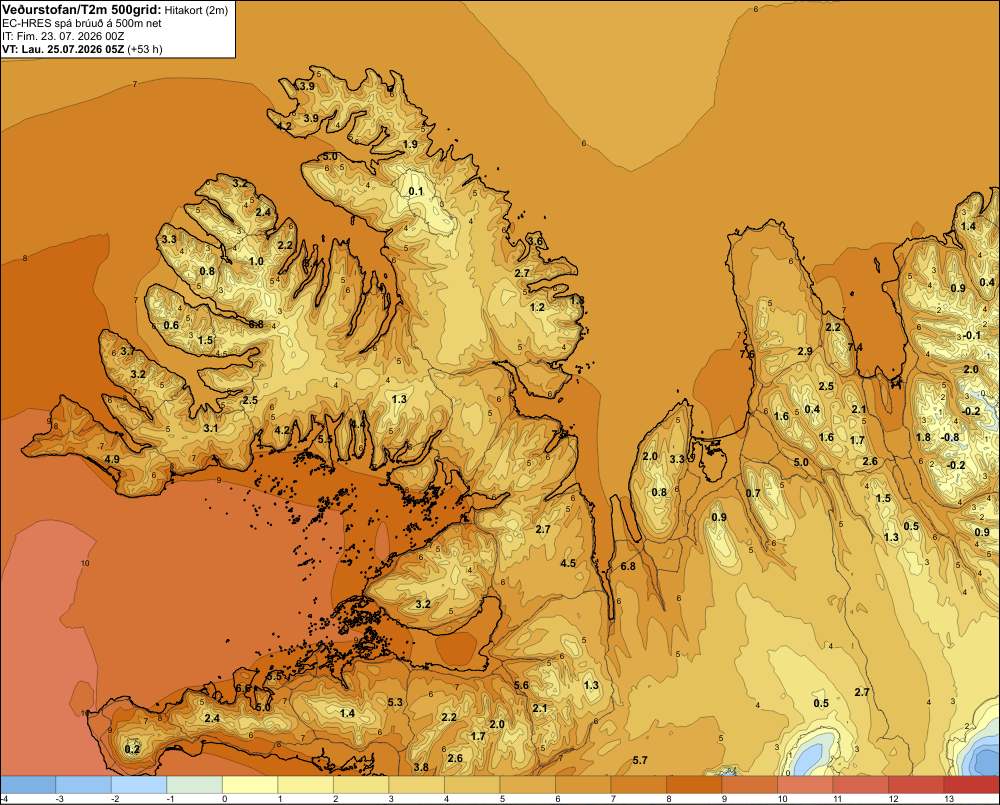Image resolution: width=1000 pixels, height=805 pixels.
Task: Click the legend color segment between -1 and 0
Action: [195, 785]
